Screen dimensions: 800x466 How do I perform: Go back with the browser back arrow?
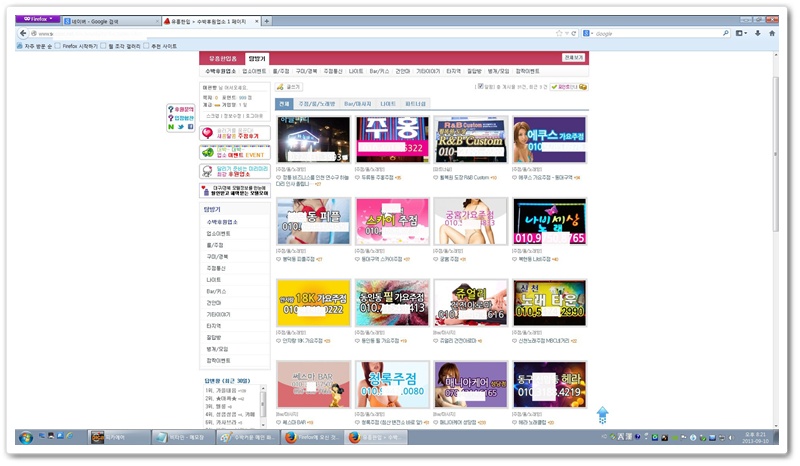point(23,33)
